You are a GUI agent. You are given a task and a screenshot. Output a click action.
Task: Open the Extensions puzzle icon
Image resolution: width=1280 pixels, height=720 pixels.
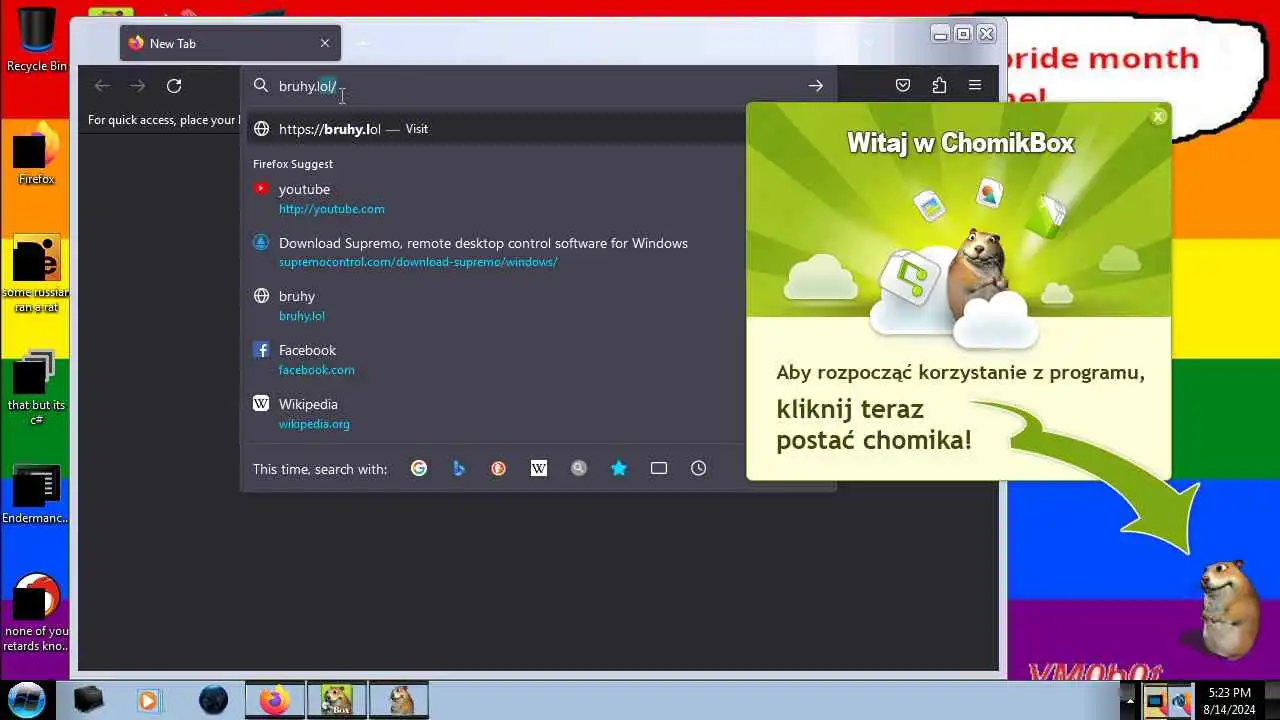pyautogui.click(x=939, y=86)
